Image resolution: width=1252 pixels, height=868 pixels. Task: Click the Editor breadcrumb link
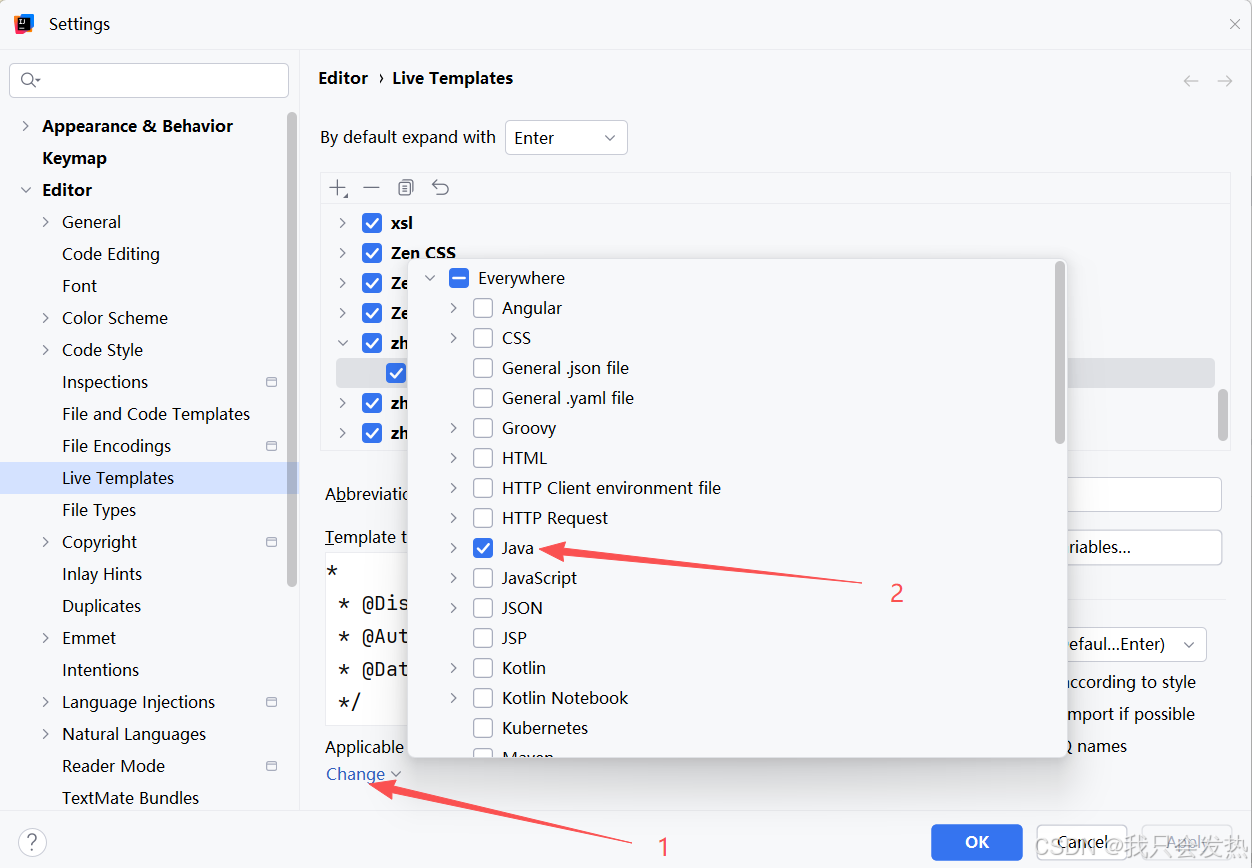point(343,78)
